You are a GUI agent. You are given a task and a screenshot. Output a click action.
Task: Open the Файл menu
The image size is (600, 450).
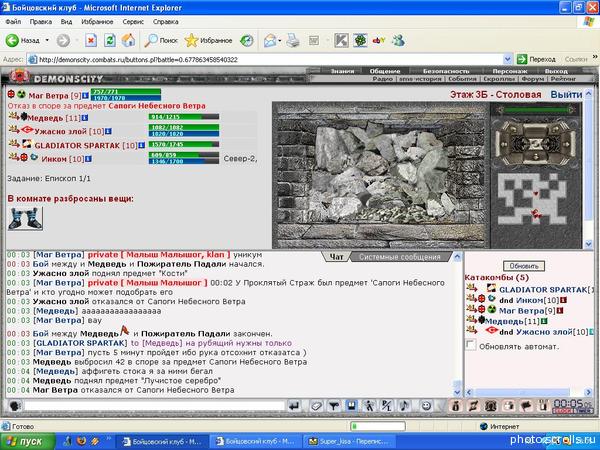coord(13,22)
